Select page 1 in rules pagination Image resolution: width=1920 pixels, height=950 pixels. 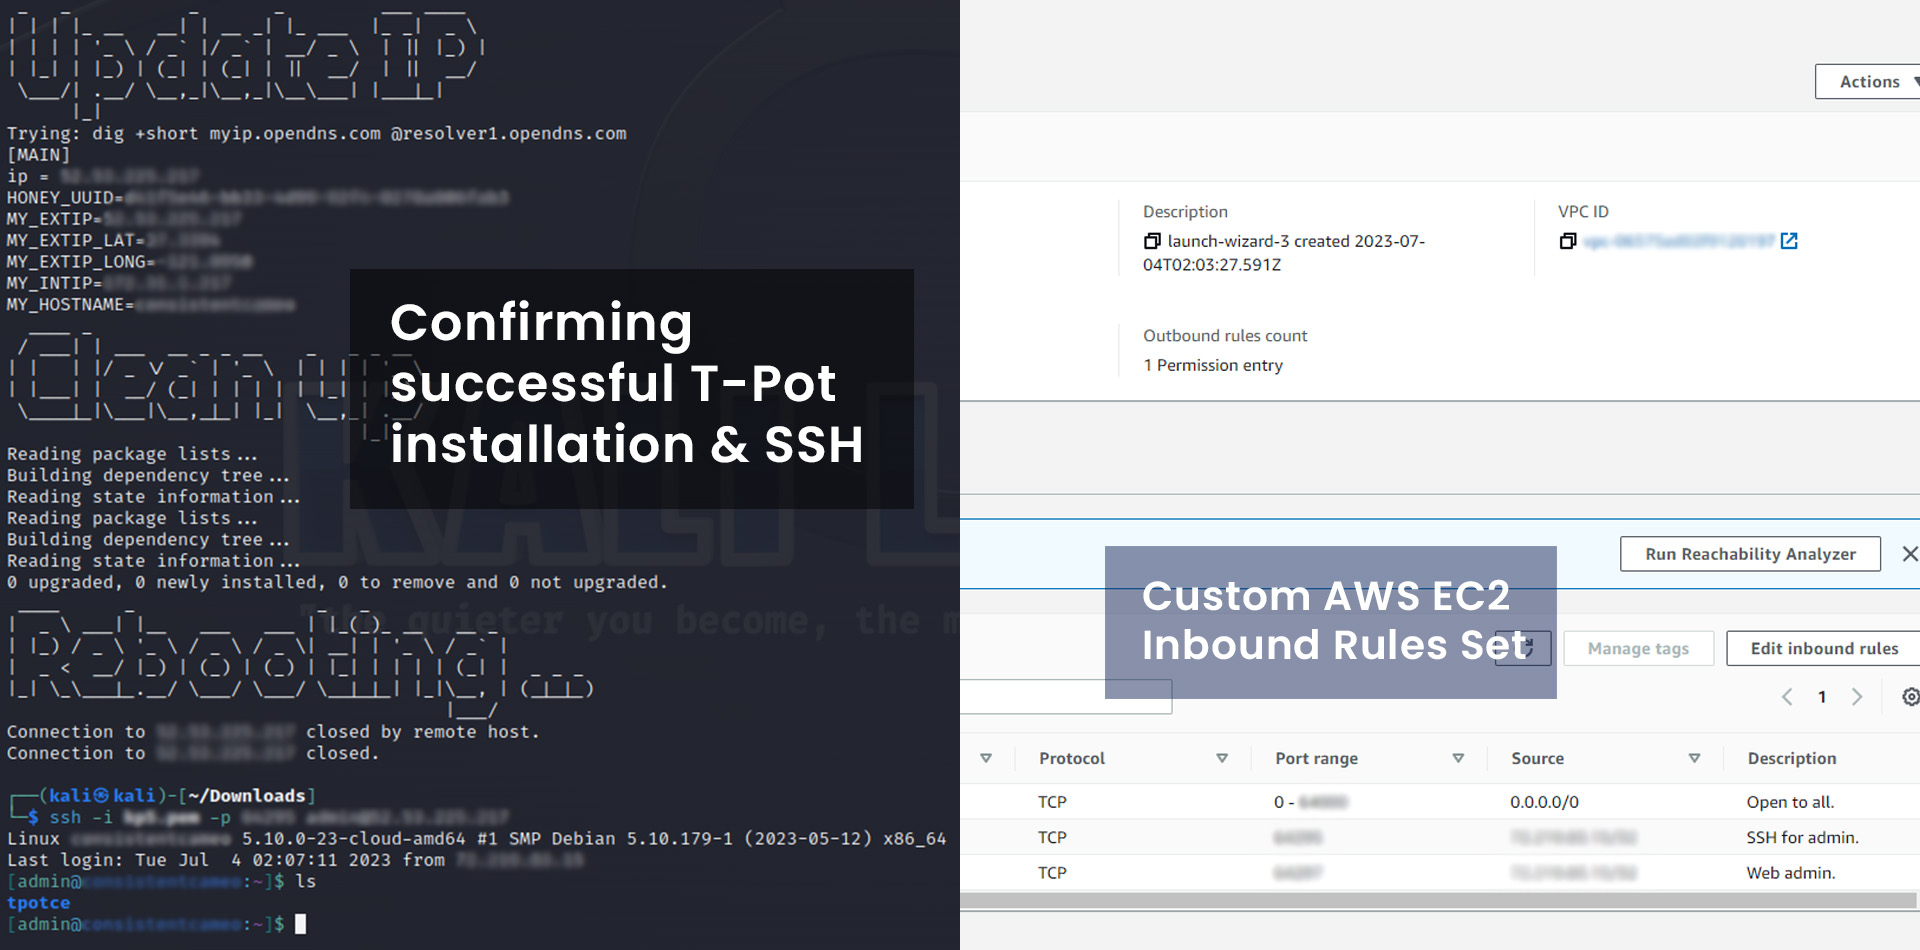tap(1822, 697)
